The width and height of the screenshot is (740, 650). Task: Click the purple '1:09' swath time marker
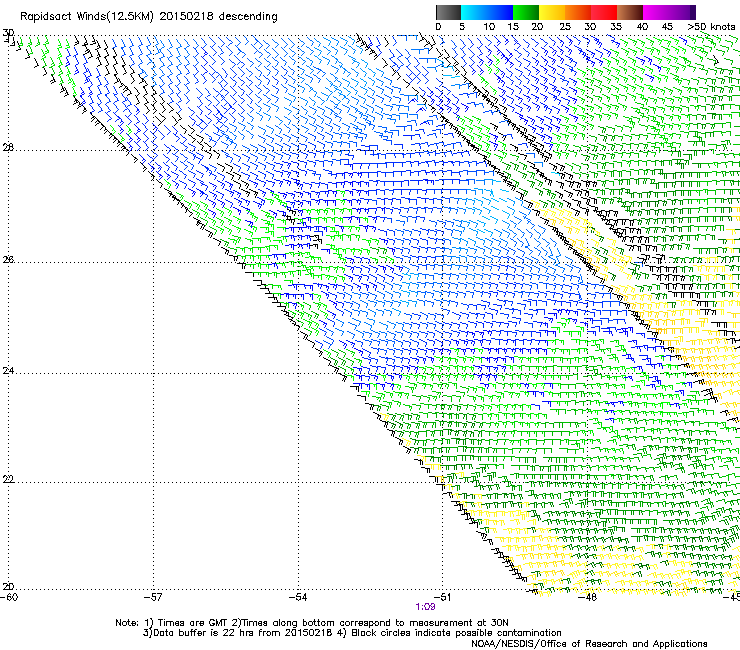pos(425,607)
